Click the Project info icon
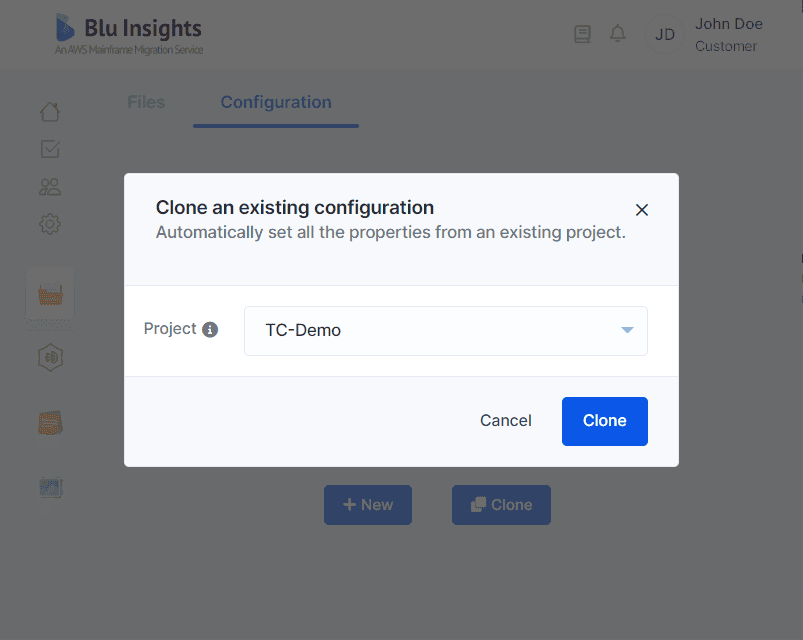Screen dimensions: 803x640 coord(210,329)
